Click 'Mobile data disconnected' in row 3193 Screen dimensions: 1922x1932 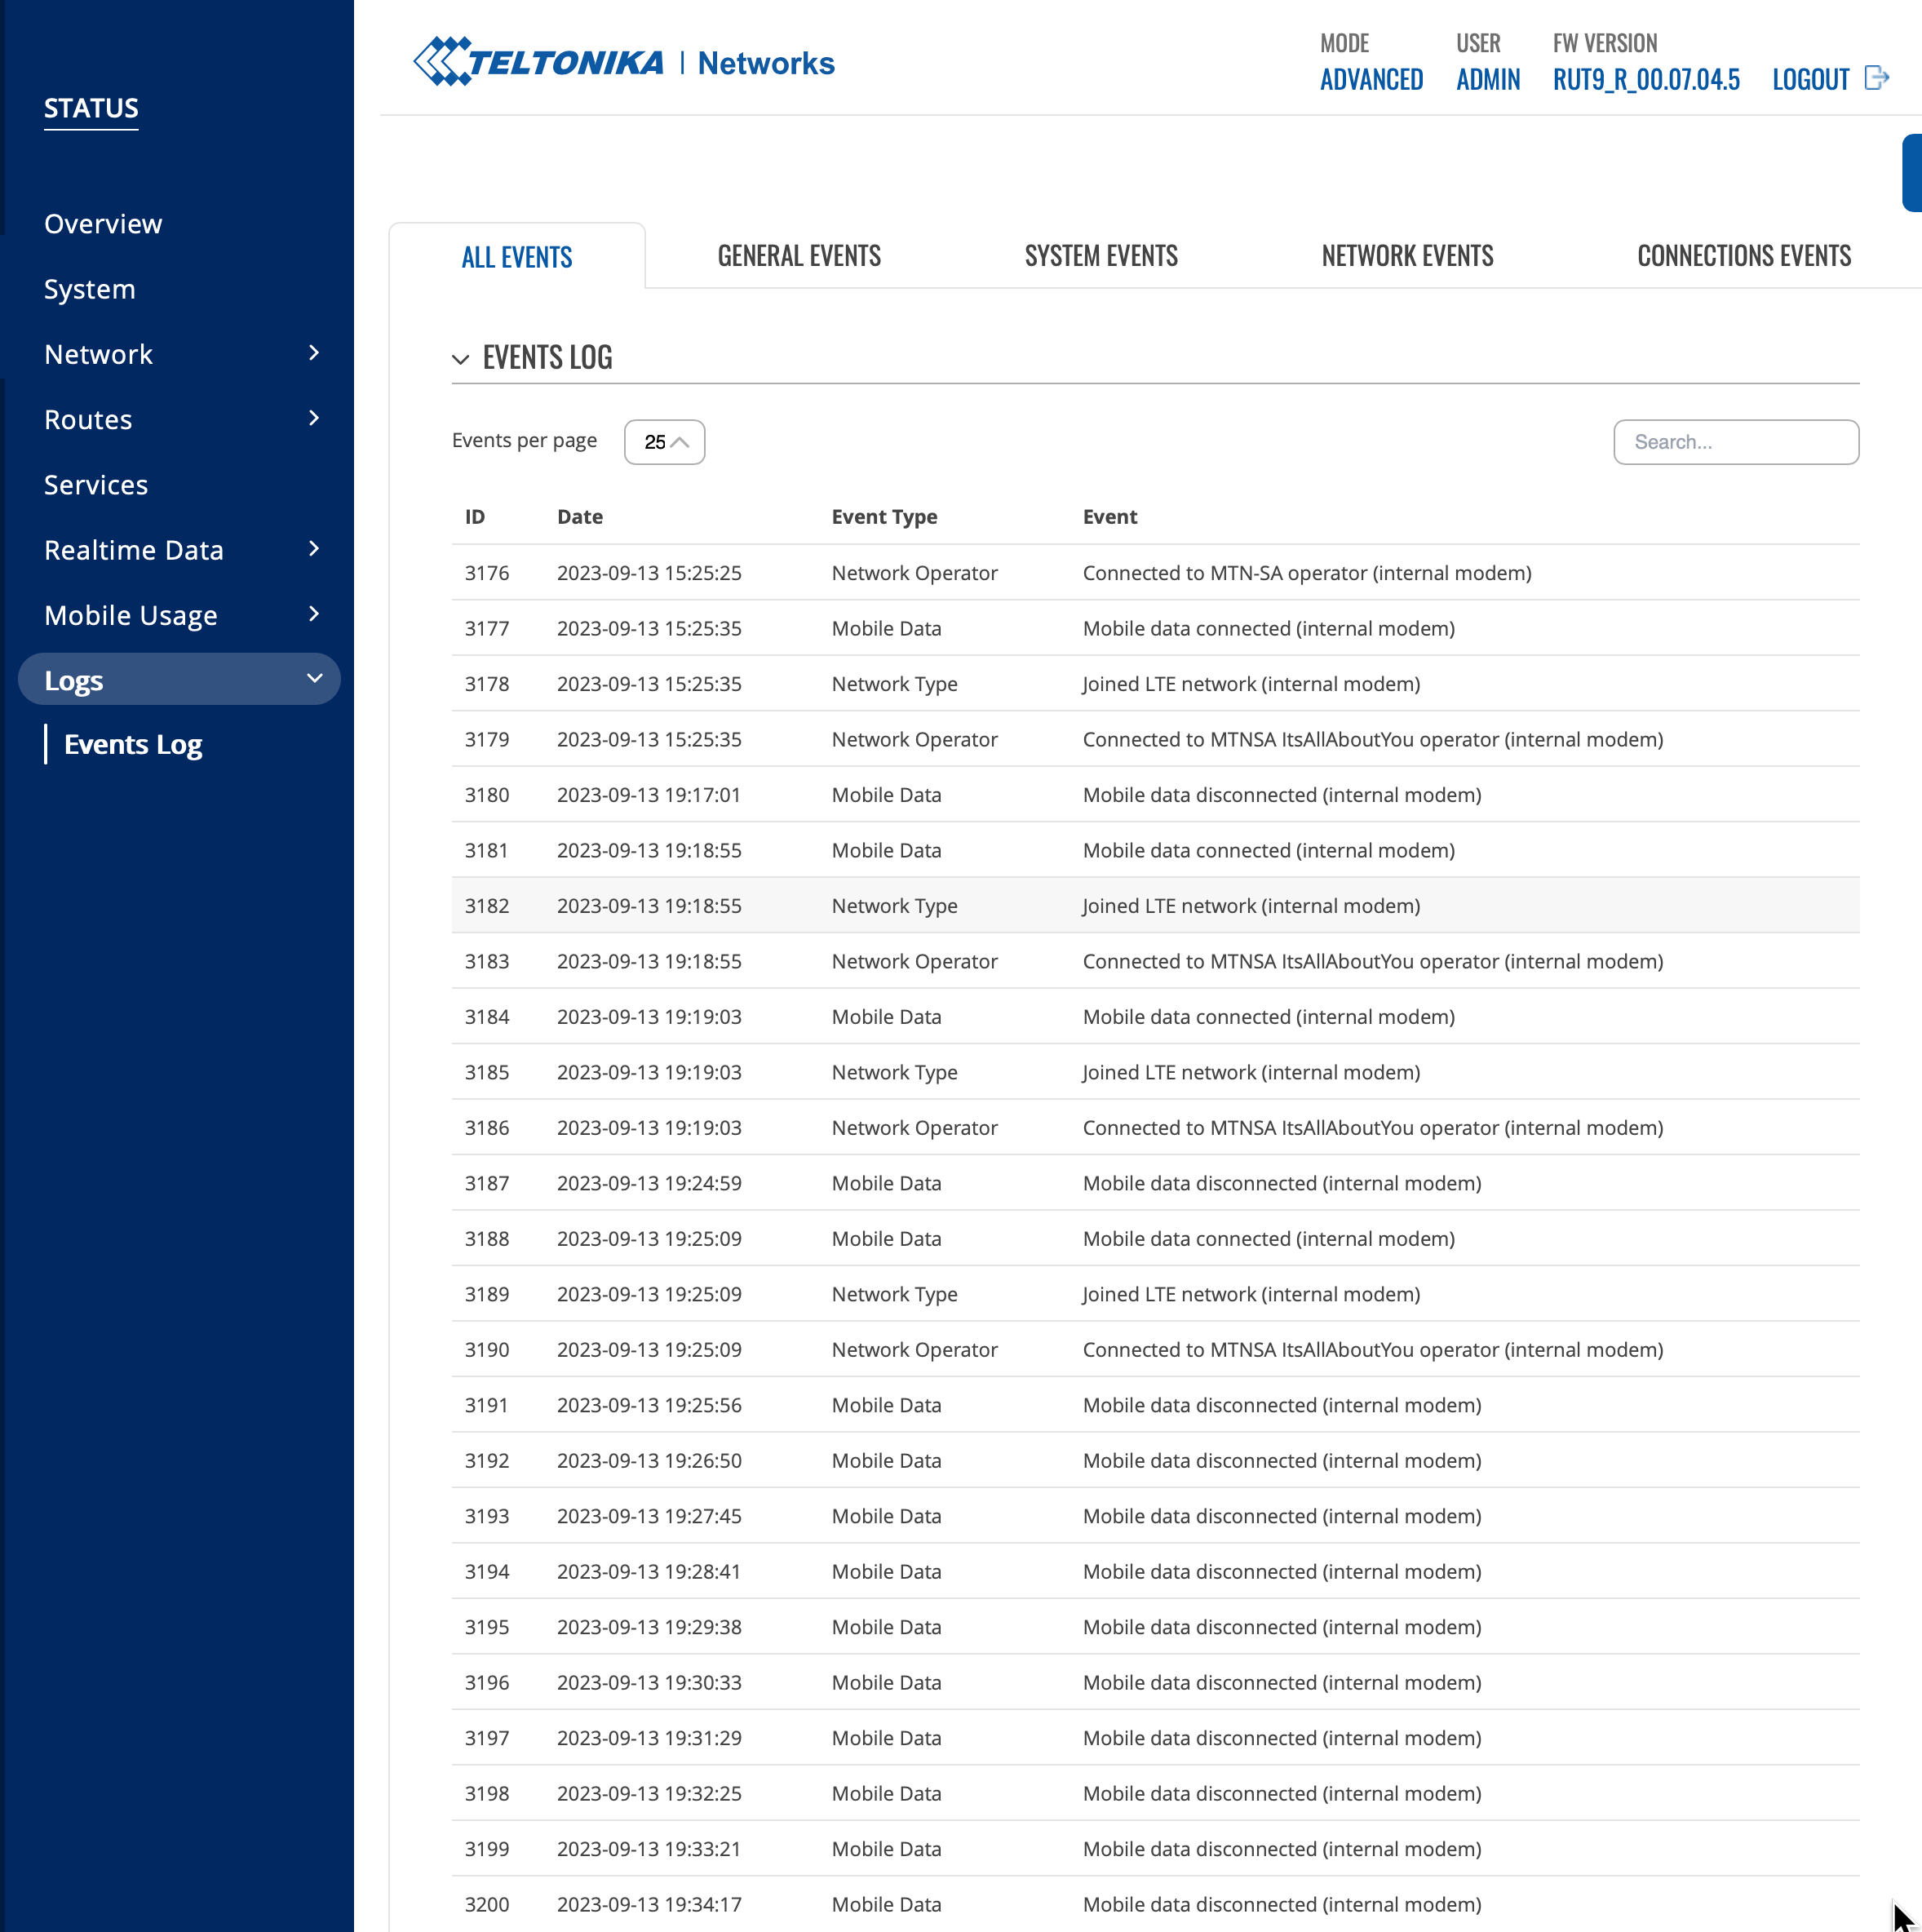pos(1282,1516)
